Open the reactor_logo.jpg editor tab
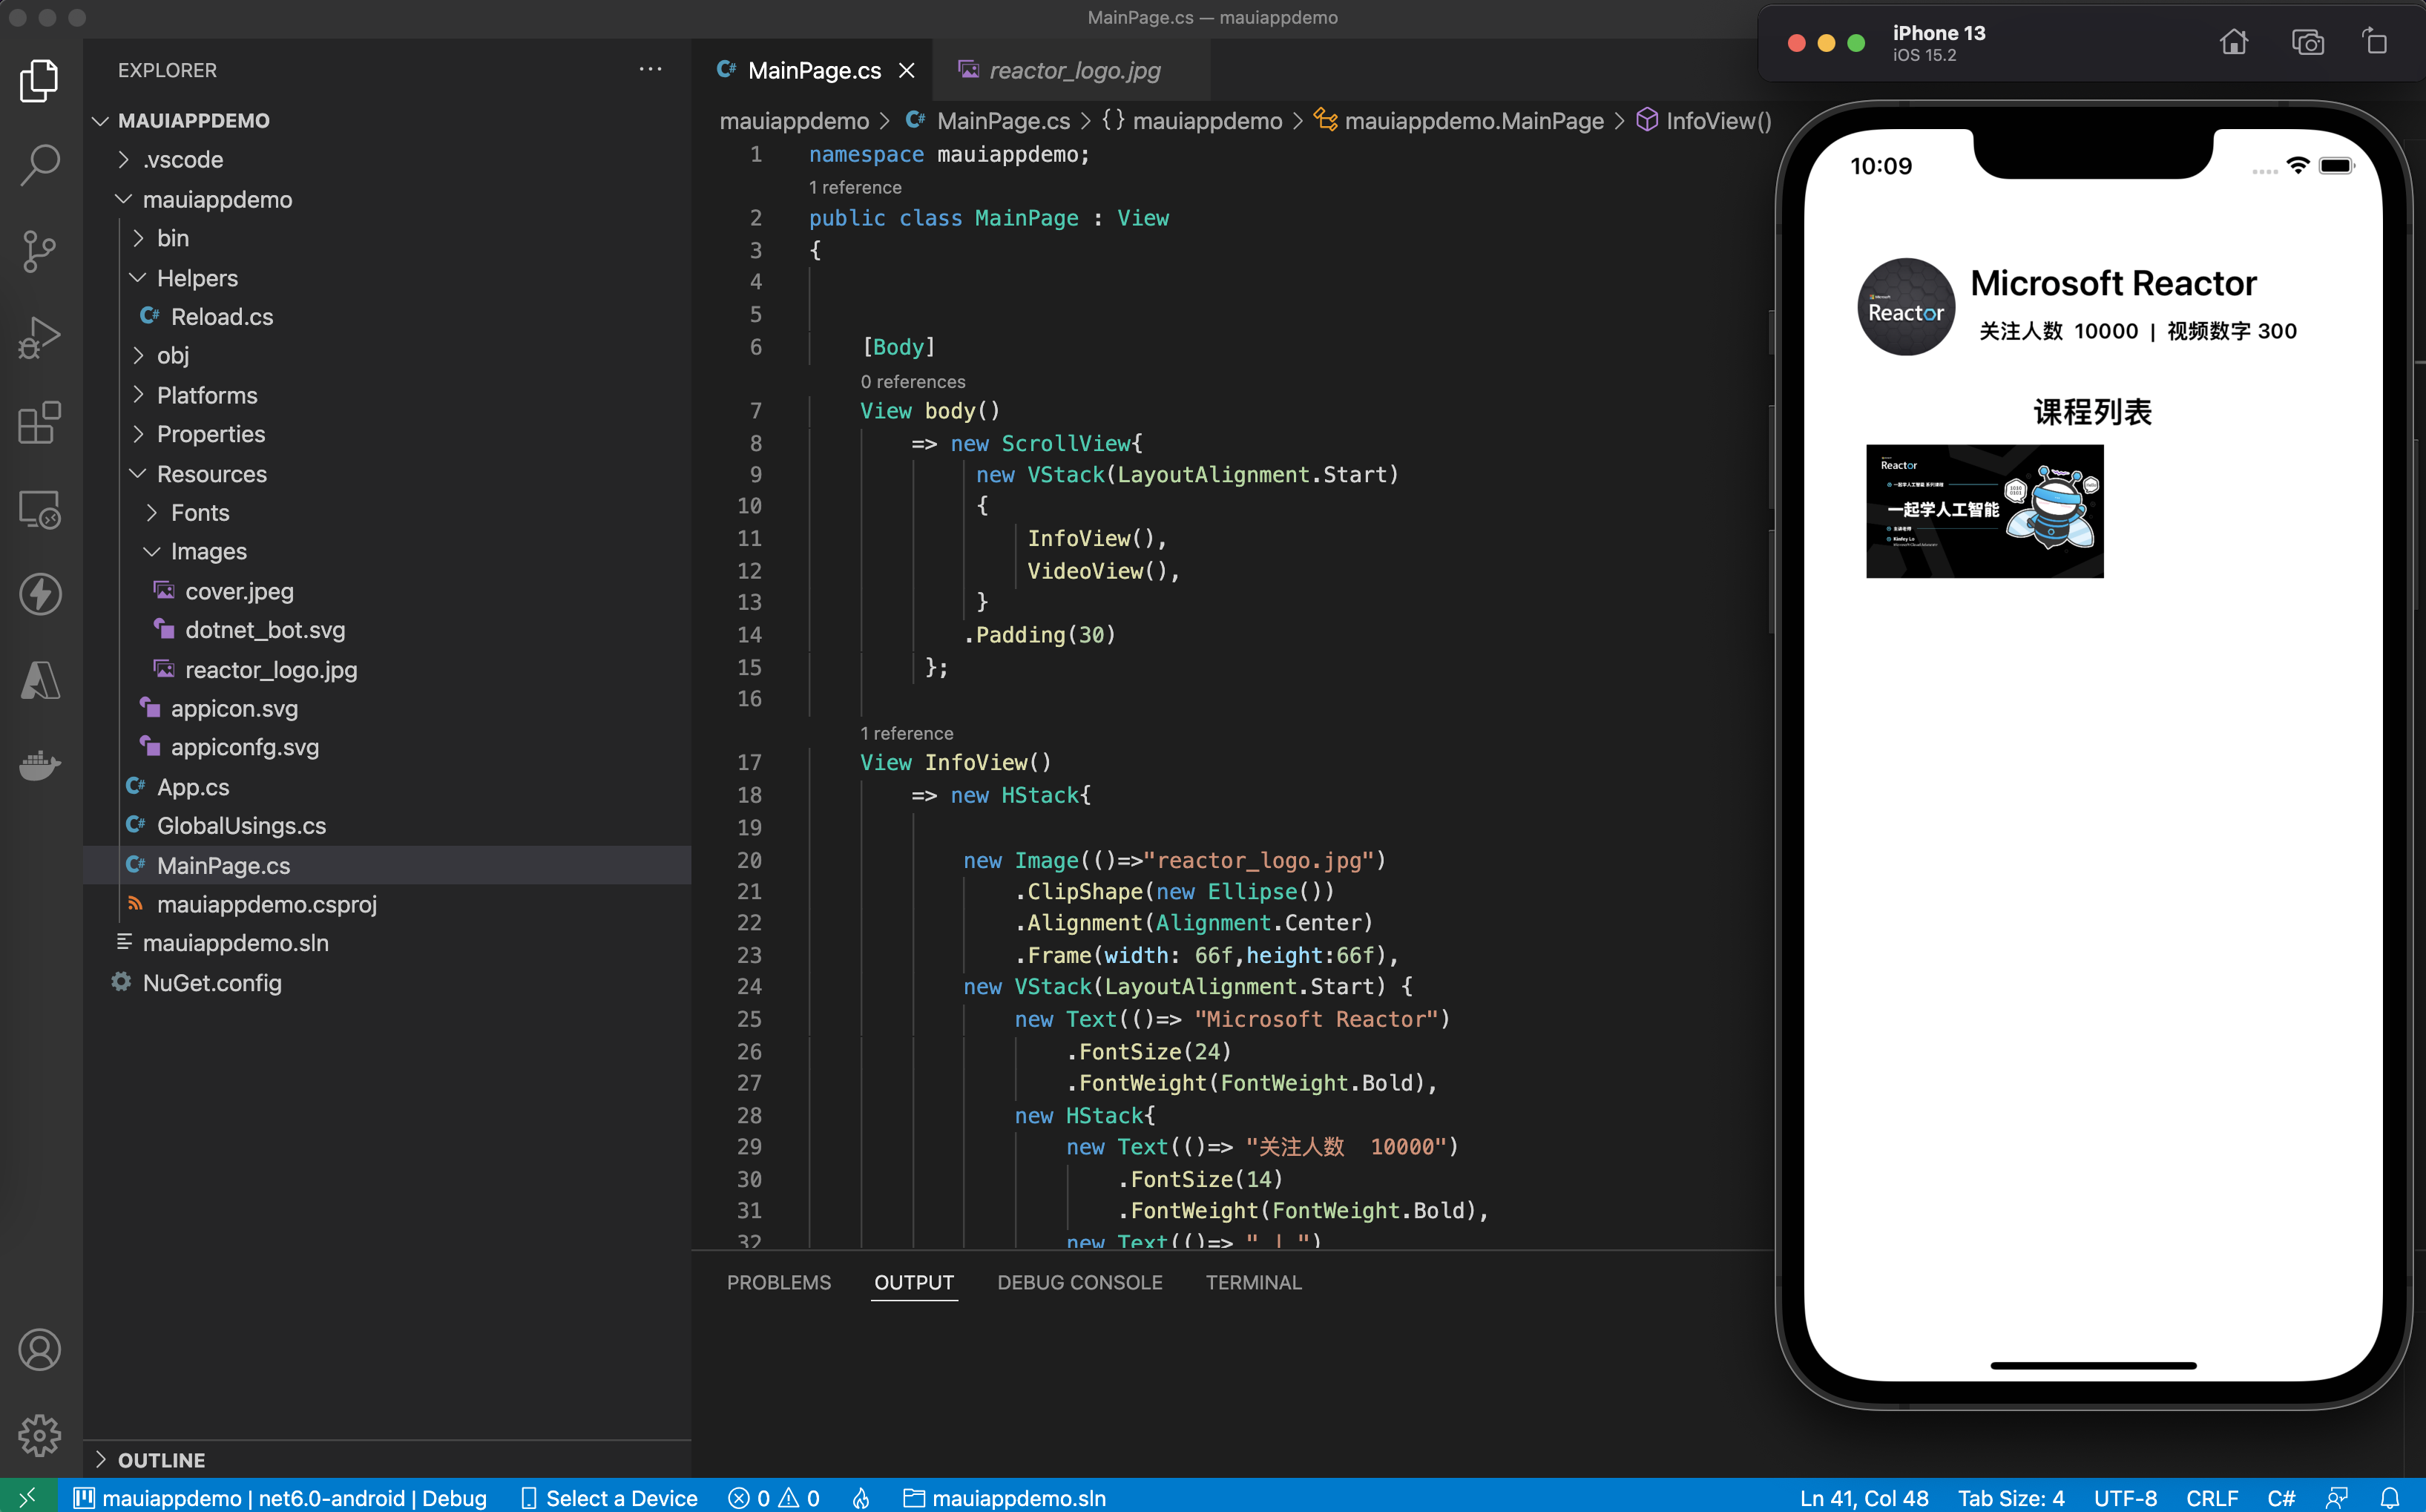Screen dimensions: 2426x1512 [1074, 70]
